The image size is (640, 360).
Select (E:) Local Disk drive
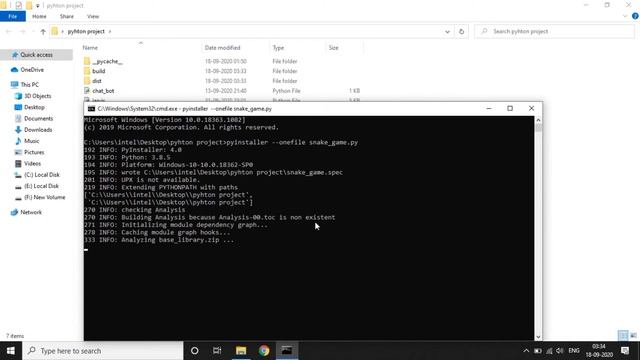(41, 186)
